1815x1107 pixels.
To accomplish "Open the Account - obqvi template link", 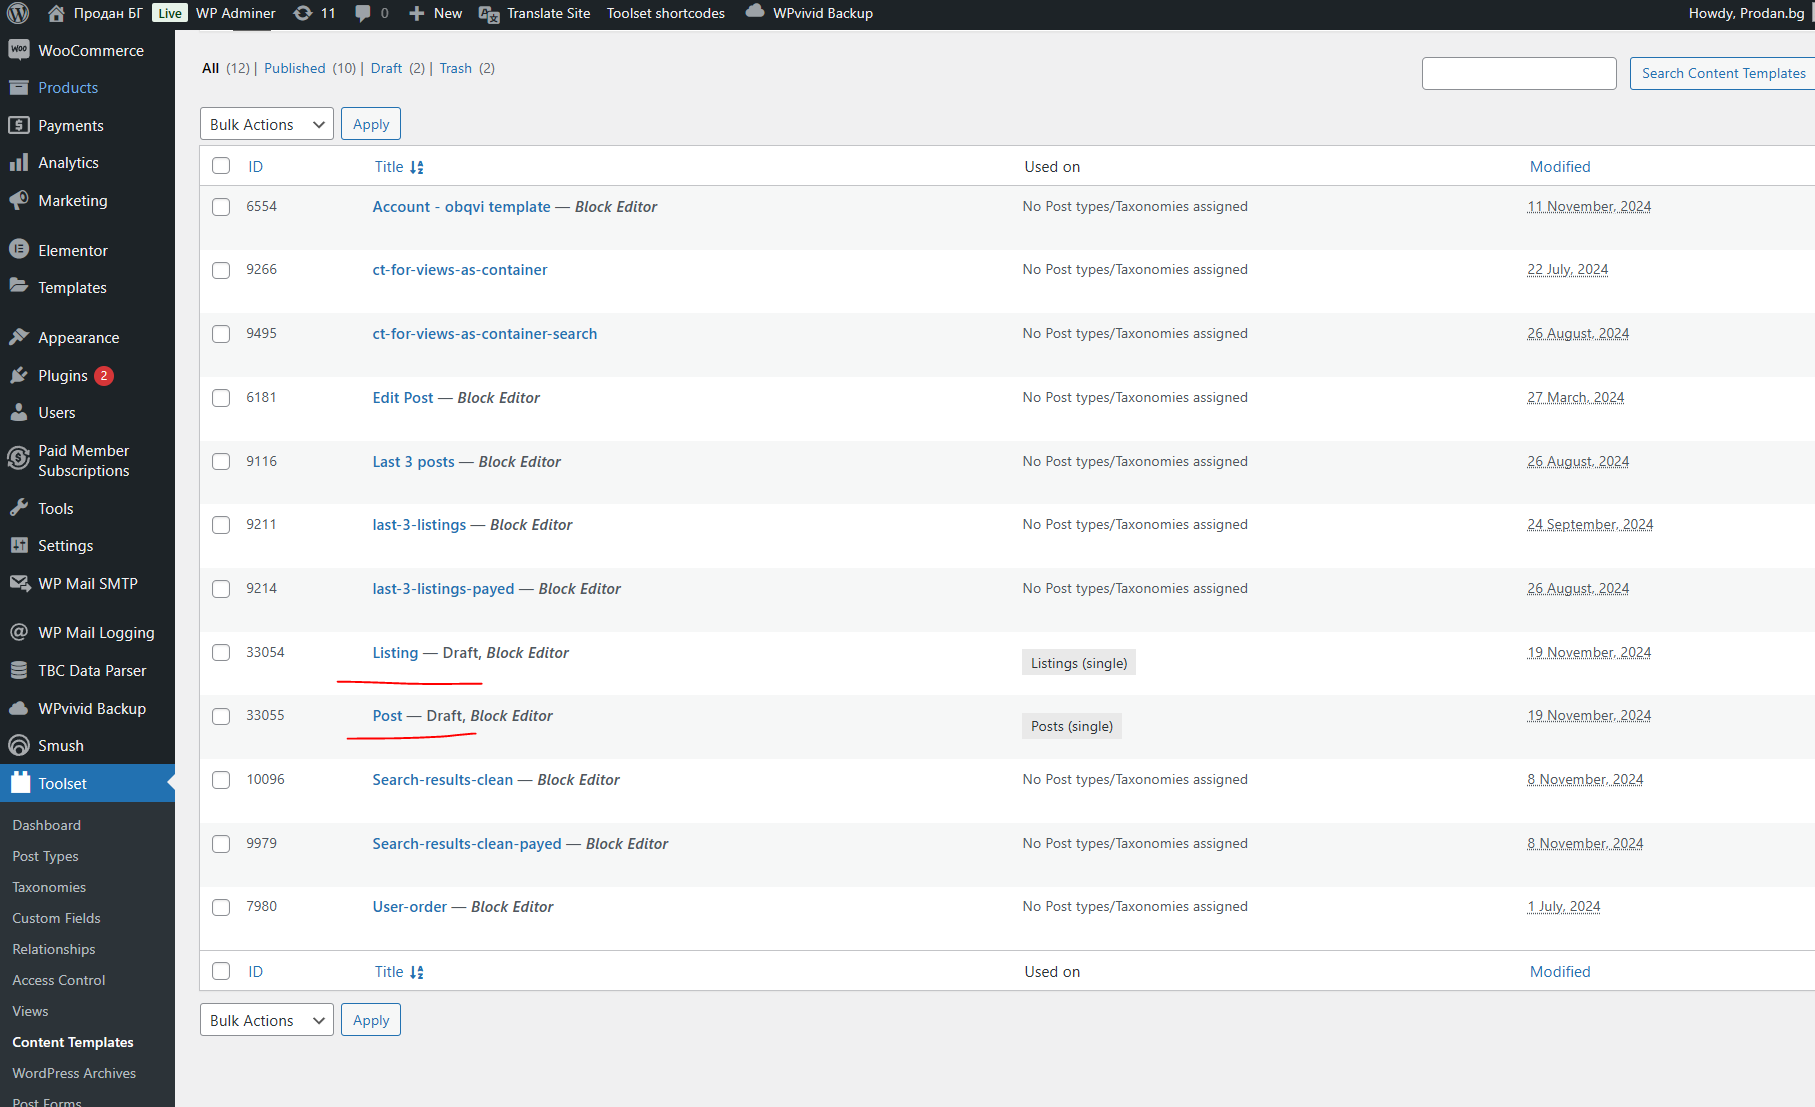I will (x=461, y=207).
